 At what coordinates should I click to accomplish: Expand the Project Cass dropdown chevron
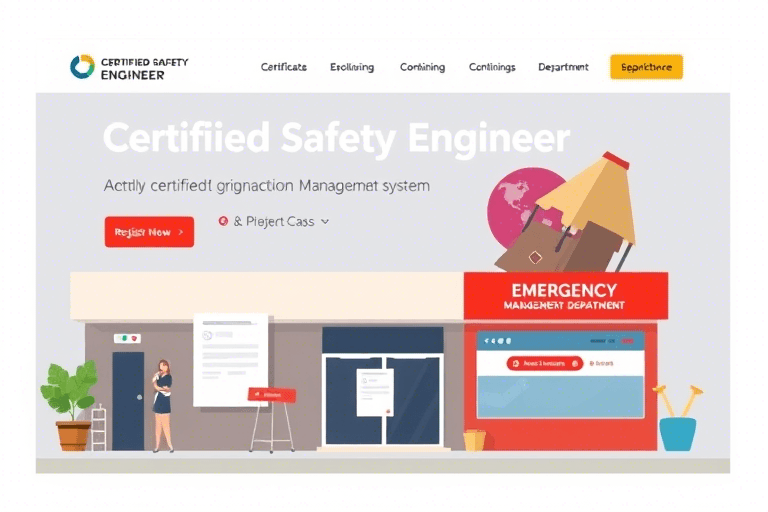point(325,222)
